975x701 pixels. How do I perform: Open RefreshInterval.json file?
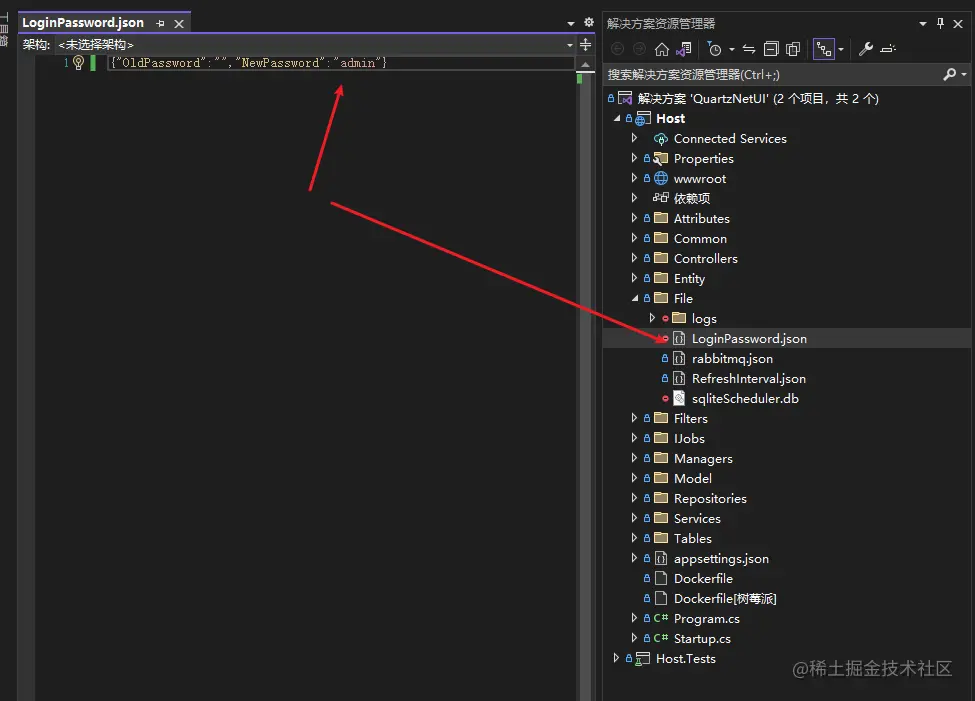[x=749, y=378]
